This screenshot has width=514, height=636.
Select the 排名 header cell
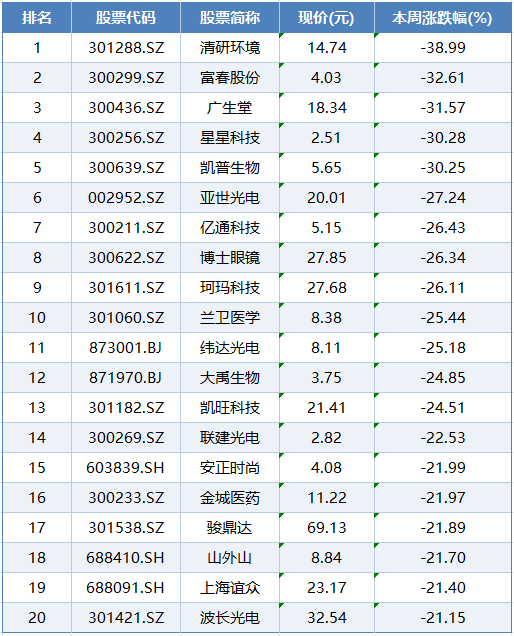click(x=37, y=17)
